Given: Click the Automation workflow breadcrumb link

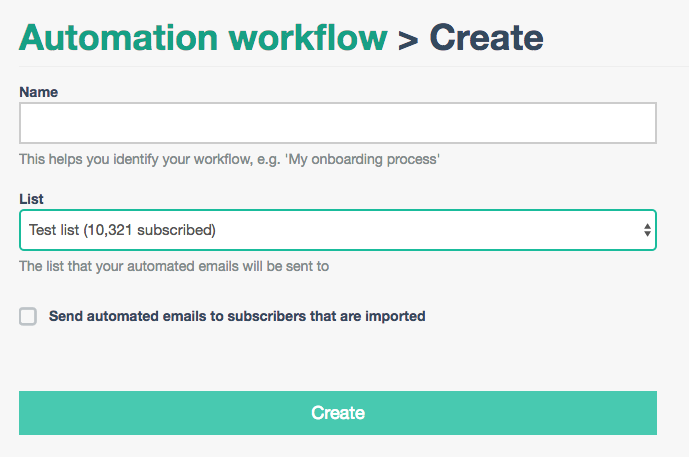Looking at the screenshot, I should 202,37.
